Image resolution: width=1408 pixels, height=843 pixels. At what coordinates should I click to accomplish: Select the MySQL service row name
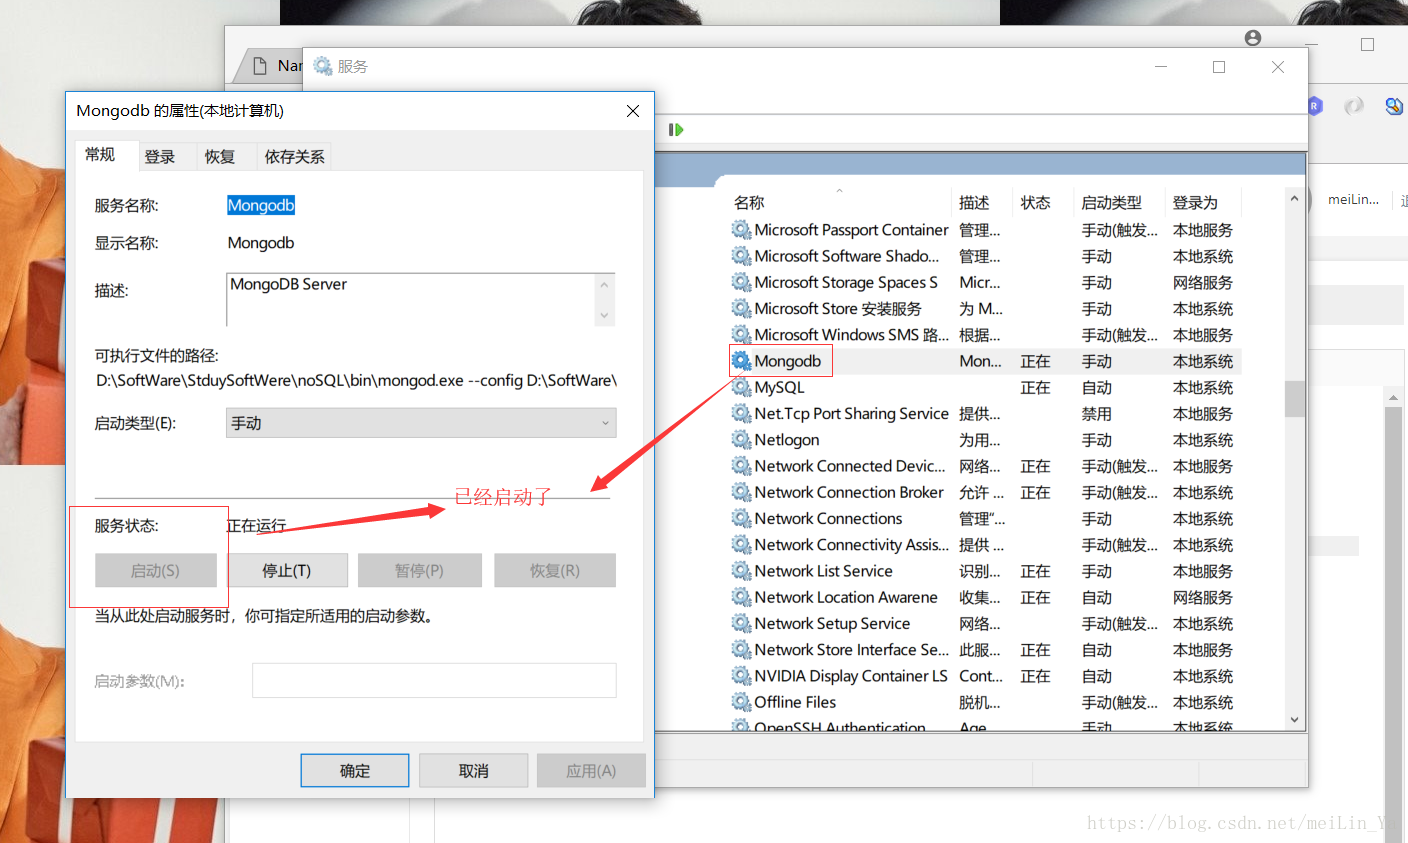779,387
